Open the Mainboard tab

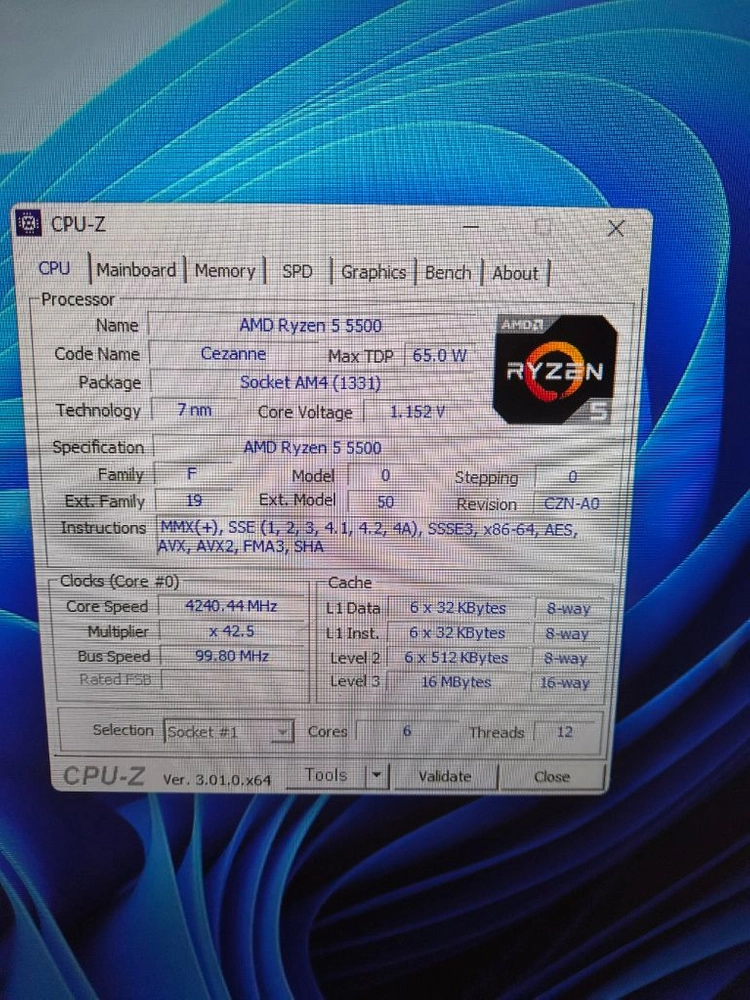coord(136,270)
